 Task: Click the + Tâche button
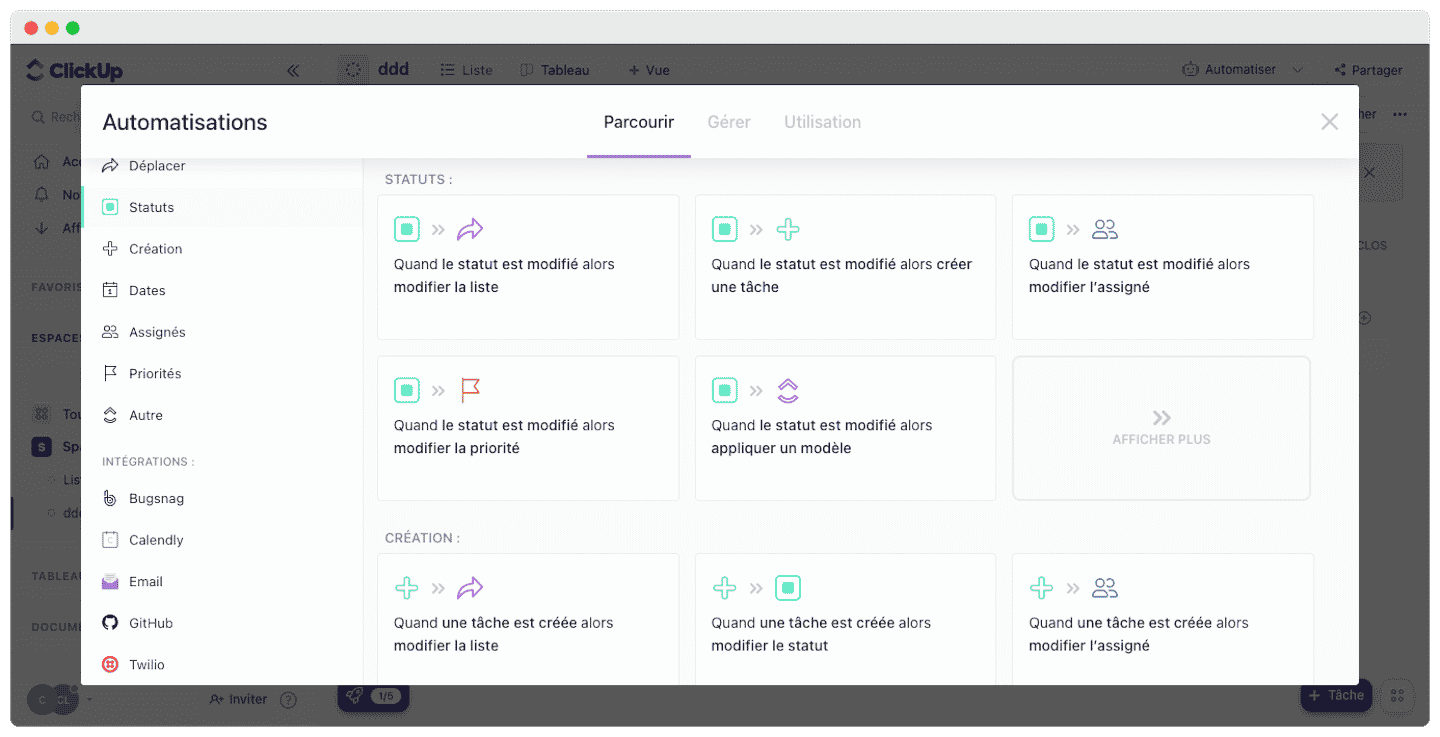coord(1336,696)
